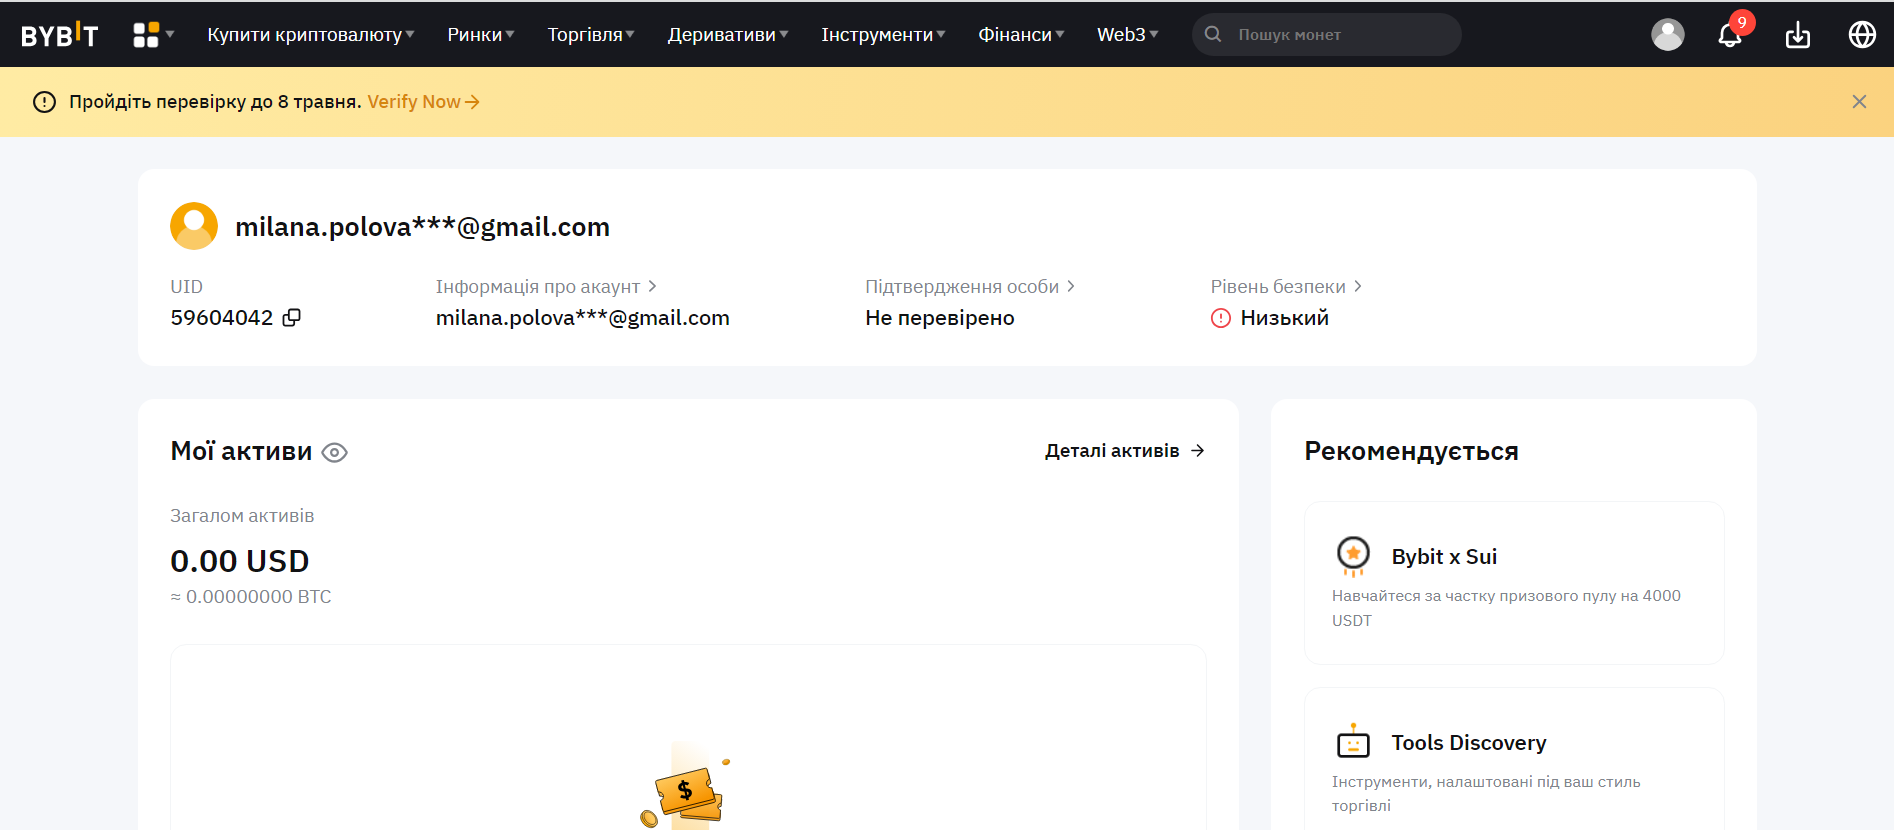Click the Tools Discovery robot icon
Image resolution: width=1894 pixels, height=830 pixels.
(1353, 742)
